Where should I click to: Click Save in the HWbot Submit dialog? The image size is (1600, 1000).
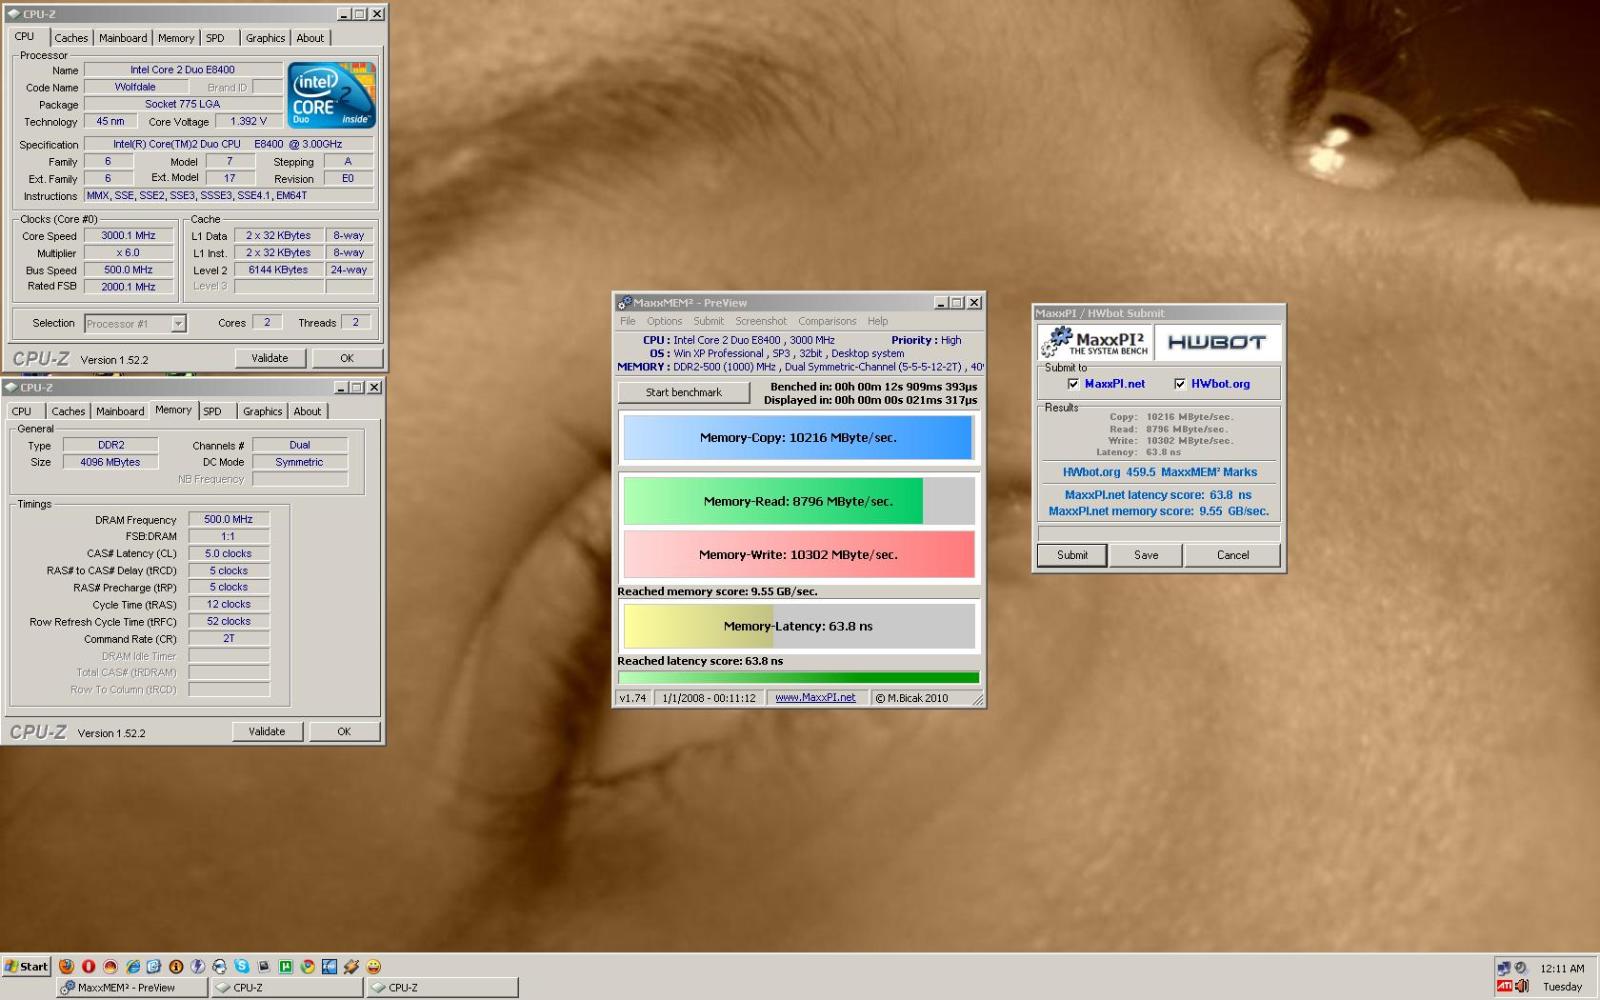[x=1146, y=555]
